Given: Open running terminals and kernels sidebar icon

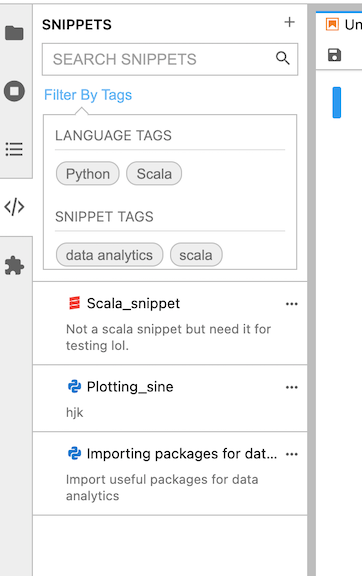Looking at the screenshot, I should pos(14,91).
